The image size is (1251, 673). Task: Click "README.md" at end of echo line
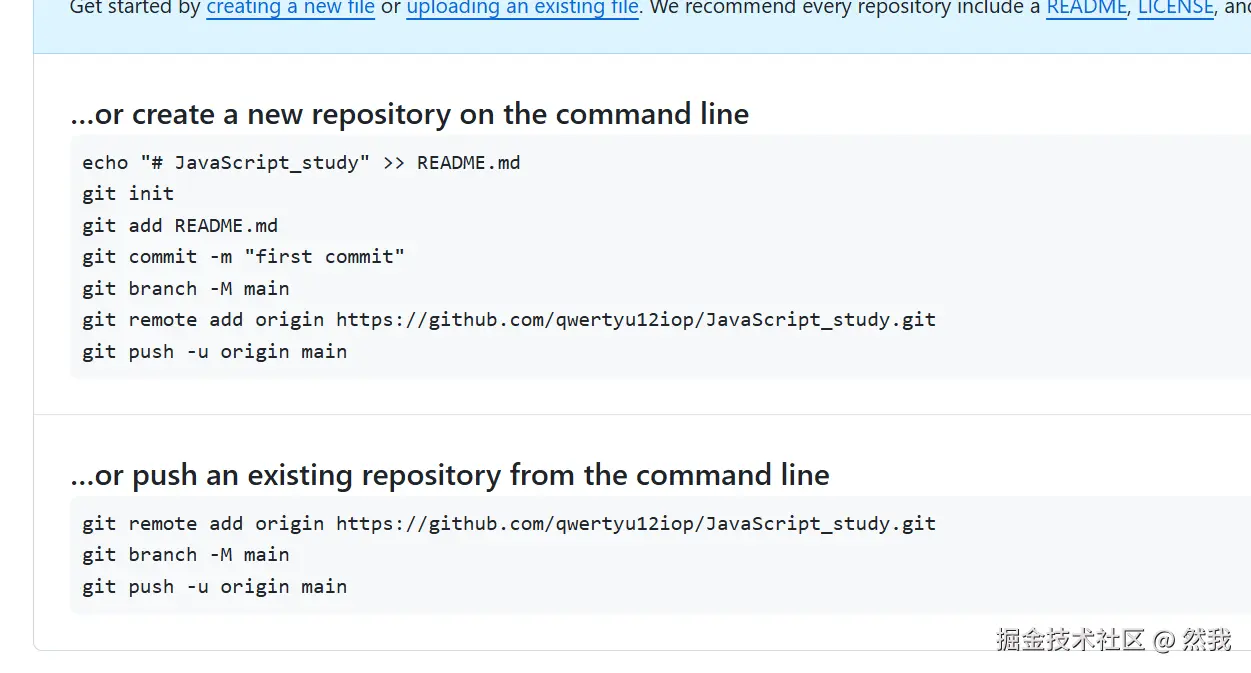click(468, 162)
